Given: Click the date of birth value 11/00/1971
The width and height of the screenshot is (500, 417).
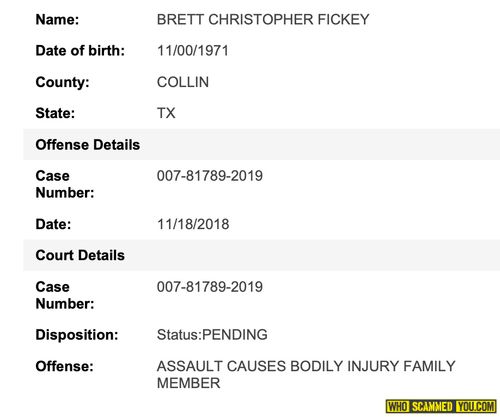Looking at the screenshot, I should [193, 51].
